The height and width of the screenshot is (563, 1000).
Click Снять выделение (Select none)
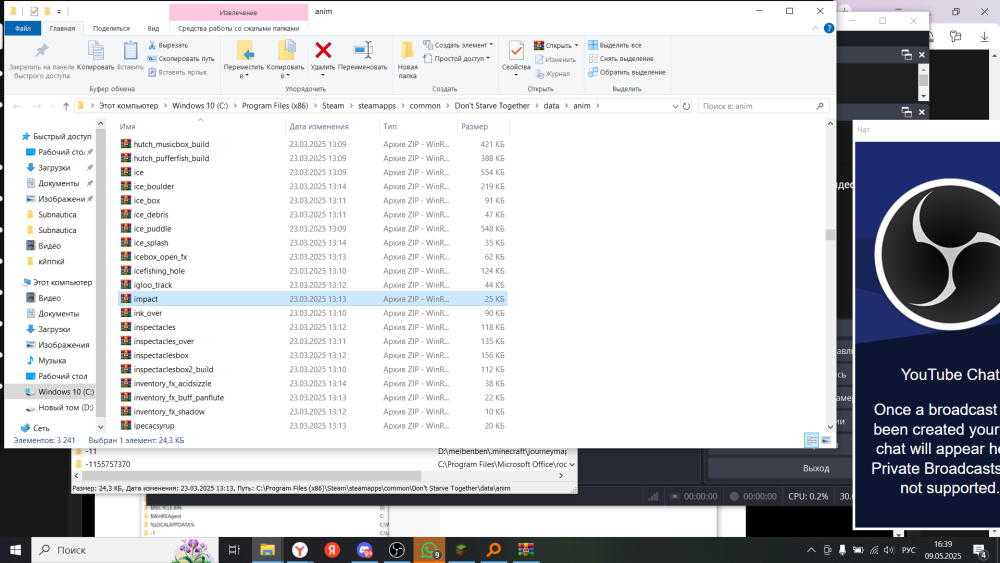pos(621,59)
